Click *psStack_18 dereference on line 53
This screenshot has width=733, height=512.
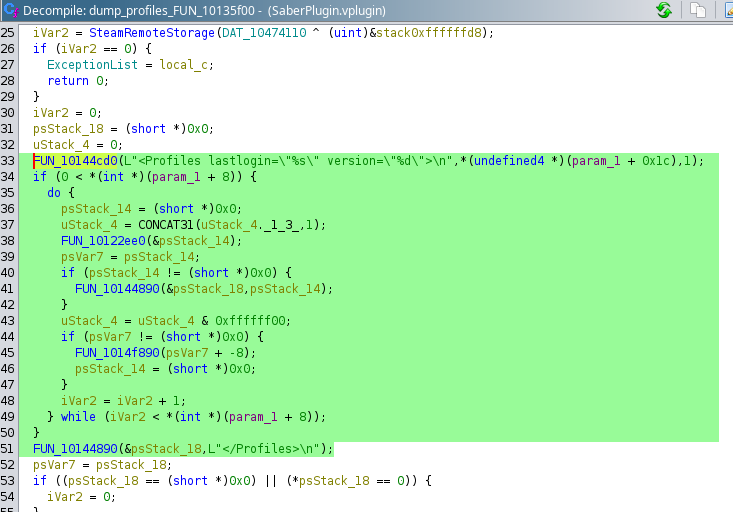coord(331,481)
